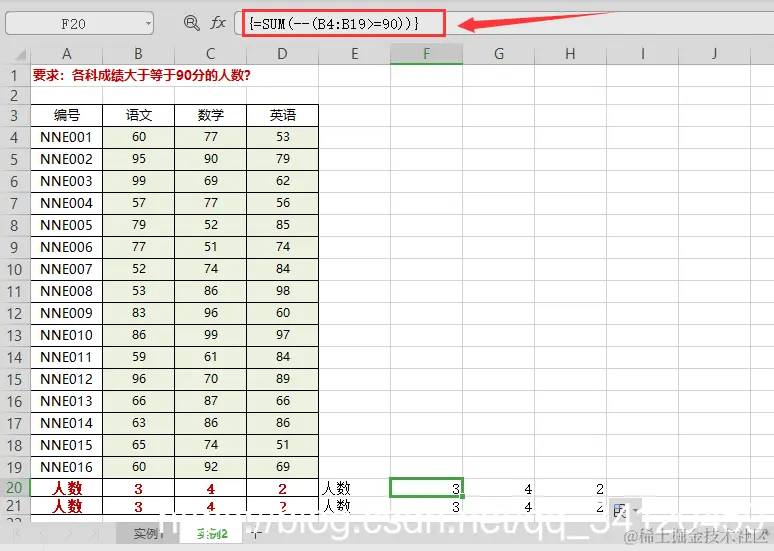774x551 pixels.
Task: Select row 3 header
Action: click(15, 116)
